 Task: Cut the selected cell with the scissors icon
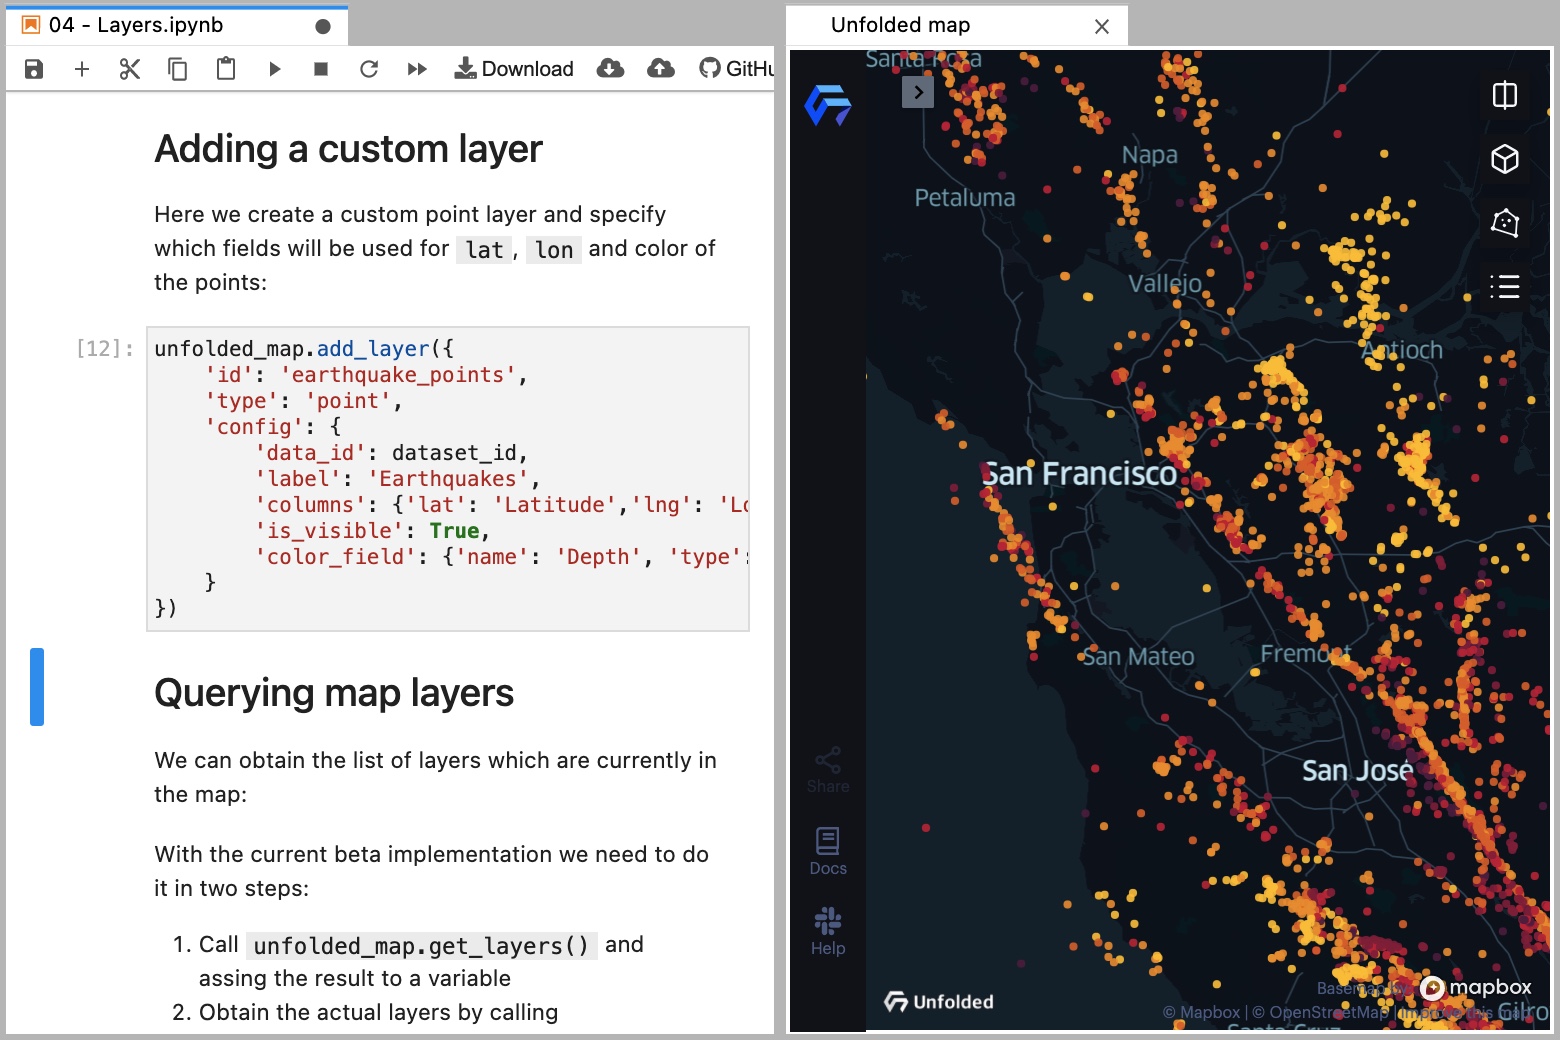(130, 69)
